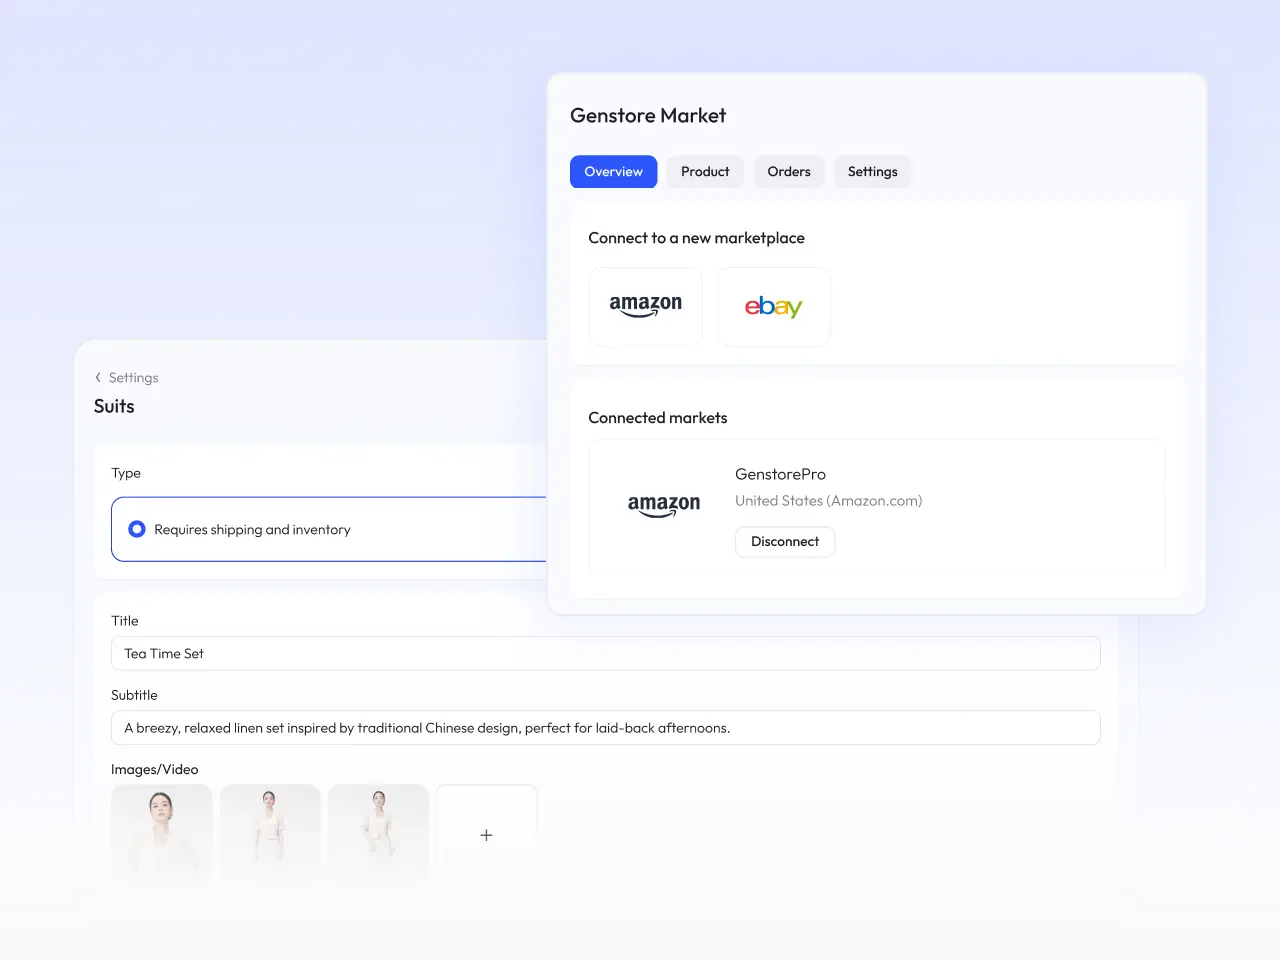The width and height of the screenshot is (1280, 960).
Task: Click the United States (Amazon.com) text
Action: pyautogui.click(x=828, y=501)
